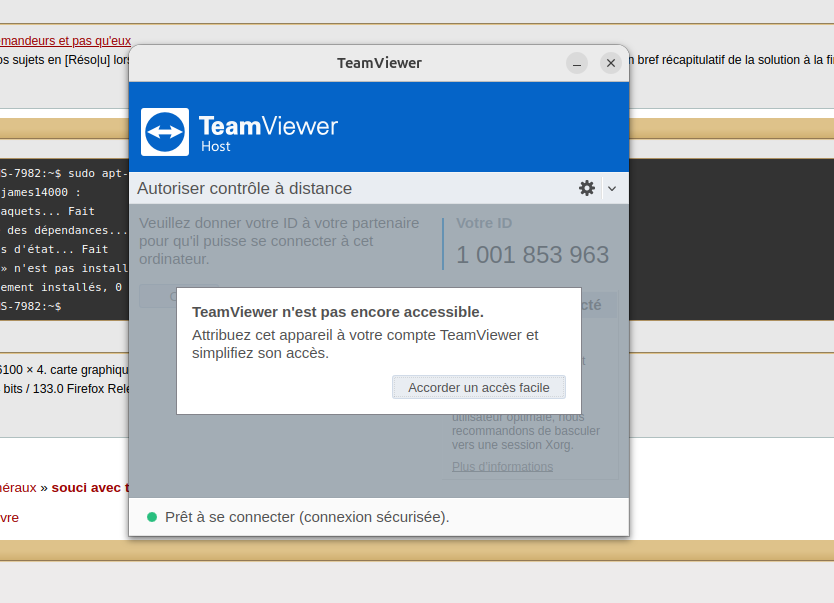Image resolution: width=834 pixels, height=603 pixels.
Task: Click 'Attribuez cet appareil' description text
Action: click(x=365, y=344)
